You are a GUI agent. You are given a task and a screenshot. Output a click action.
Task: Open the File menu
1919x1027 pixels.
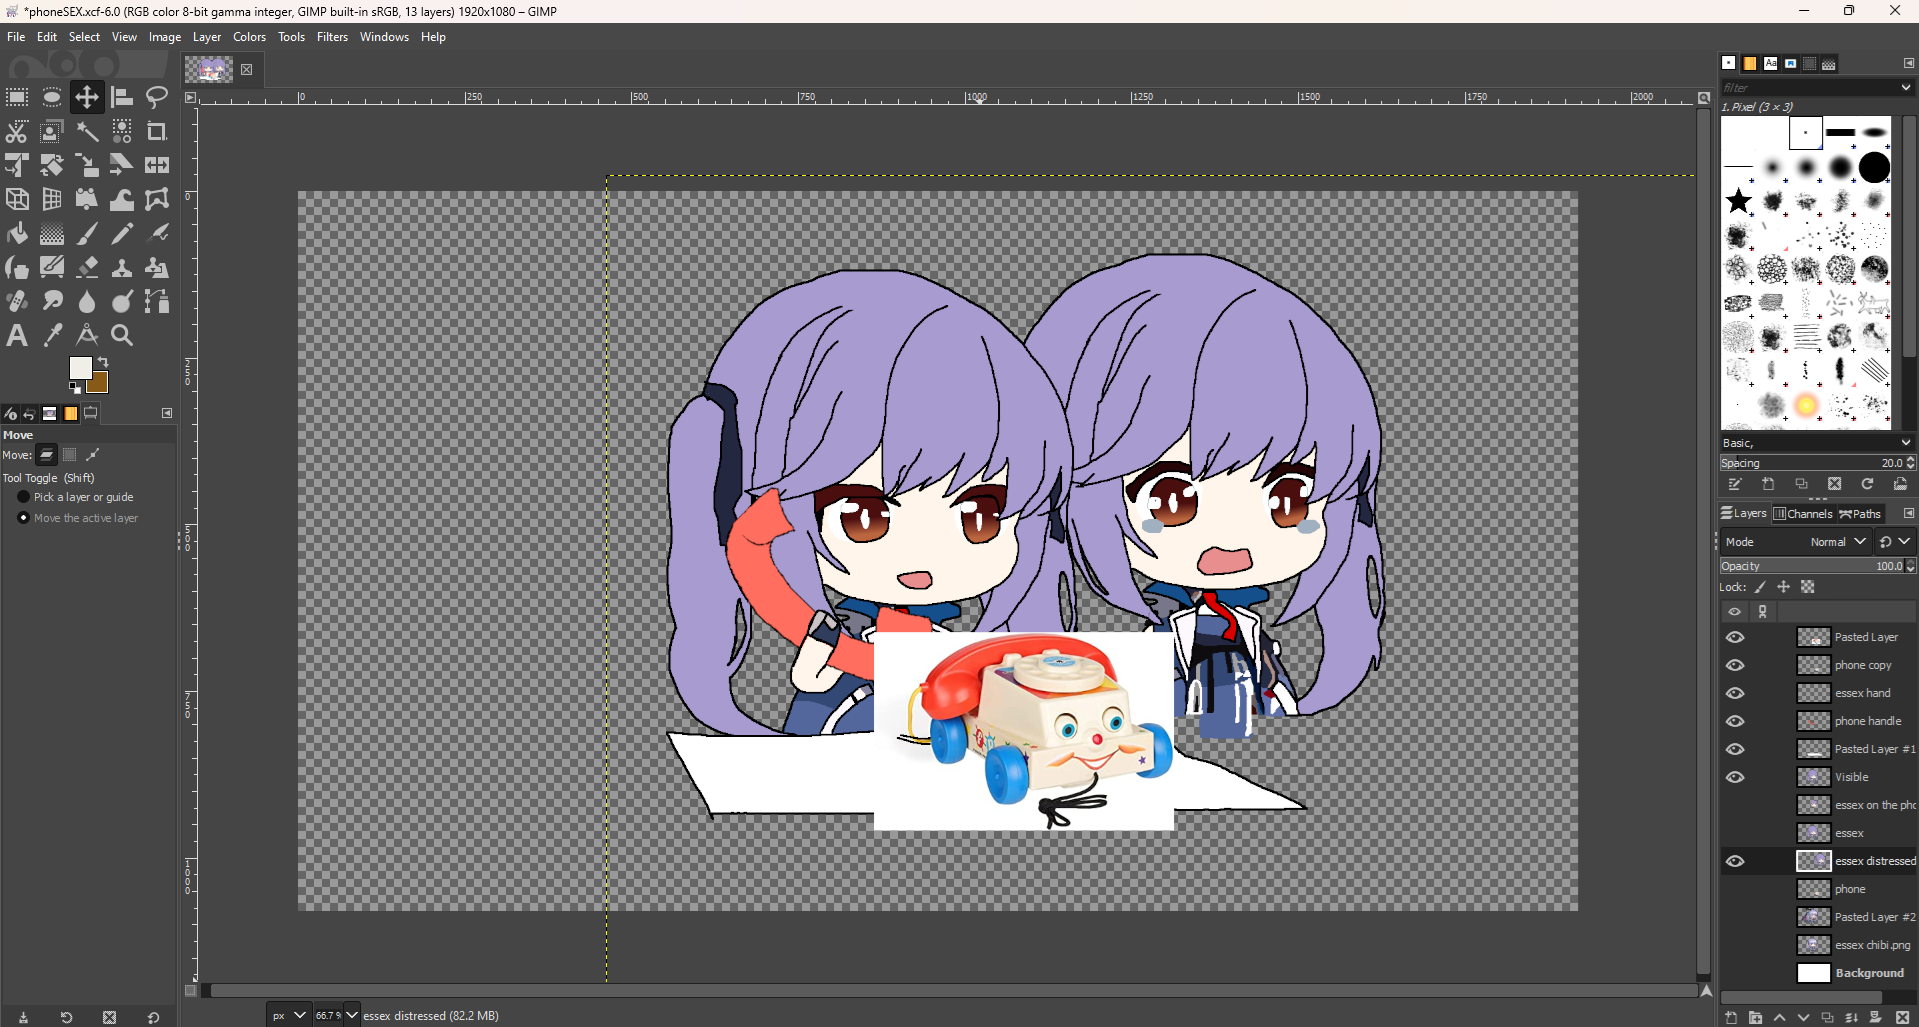pos(16,37)
